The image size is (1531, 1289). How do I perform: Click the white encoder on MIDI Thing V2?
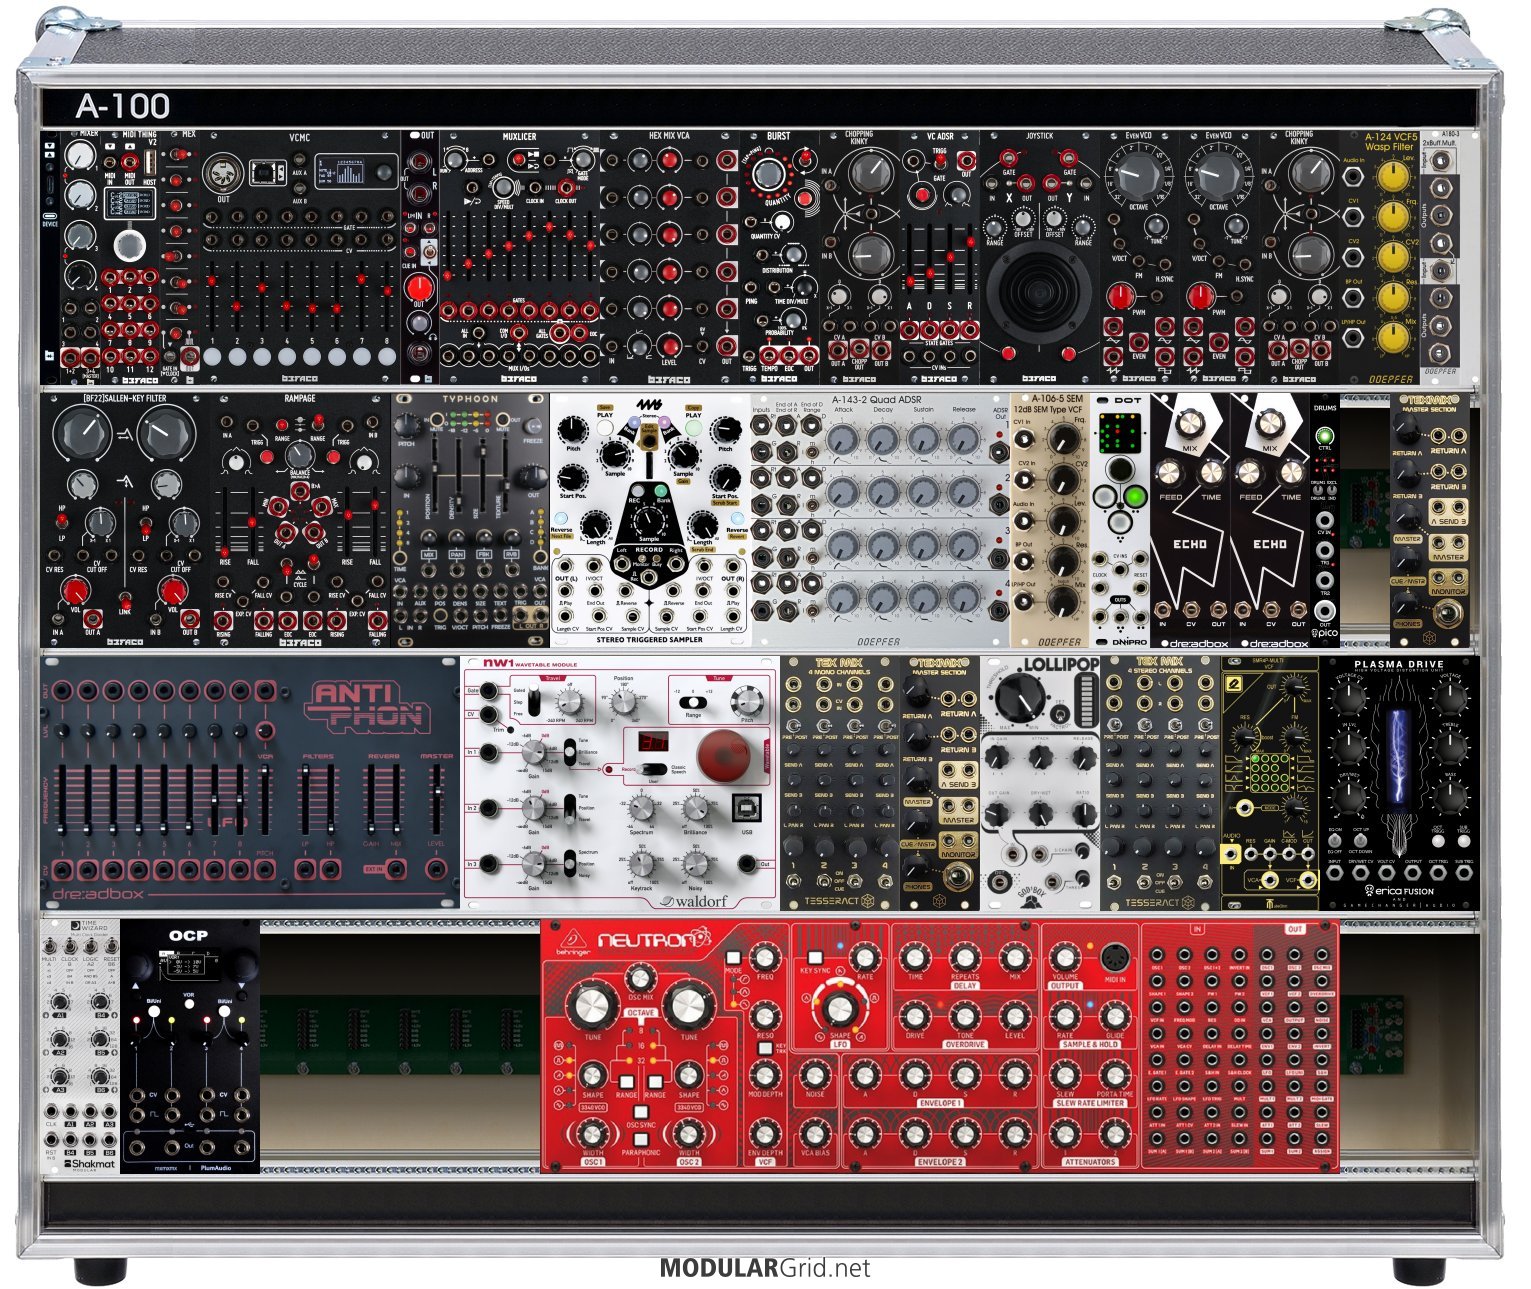(128, 244)
